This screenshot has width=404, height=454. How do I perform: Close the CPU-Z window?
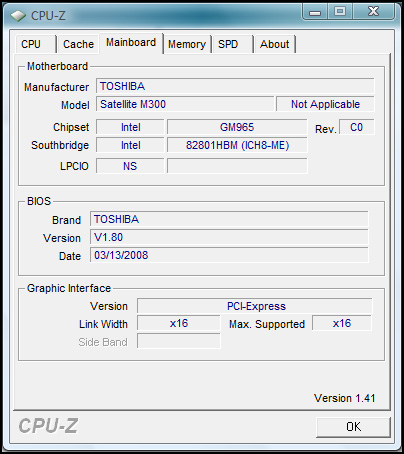click(x=373, y=12)
